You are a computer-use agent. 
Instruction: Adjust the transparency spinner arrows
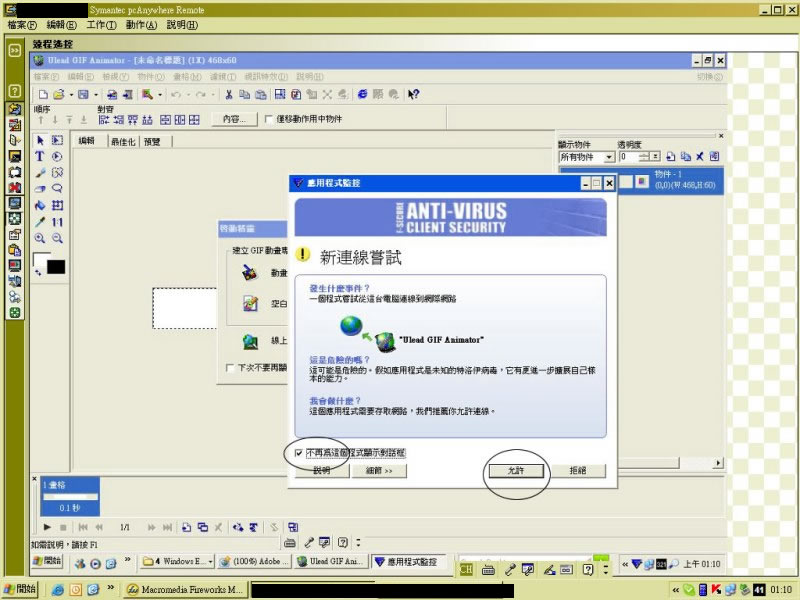click(x=644, y=157)
